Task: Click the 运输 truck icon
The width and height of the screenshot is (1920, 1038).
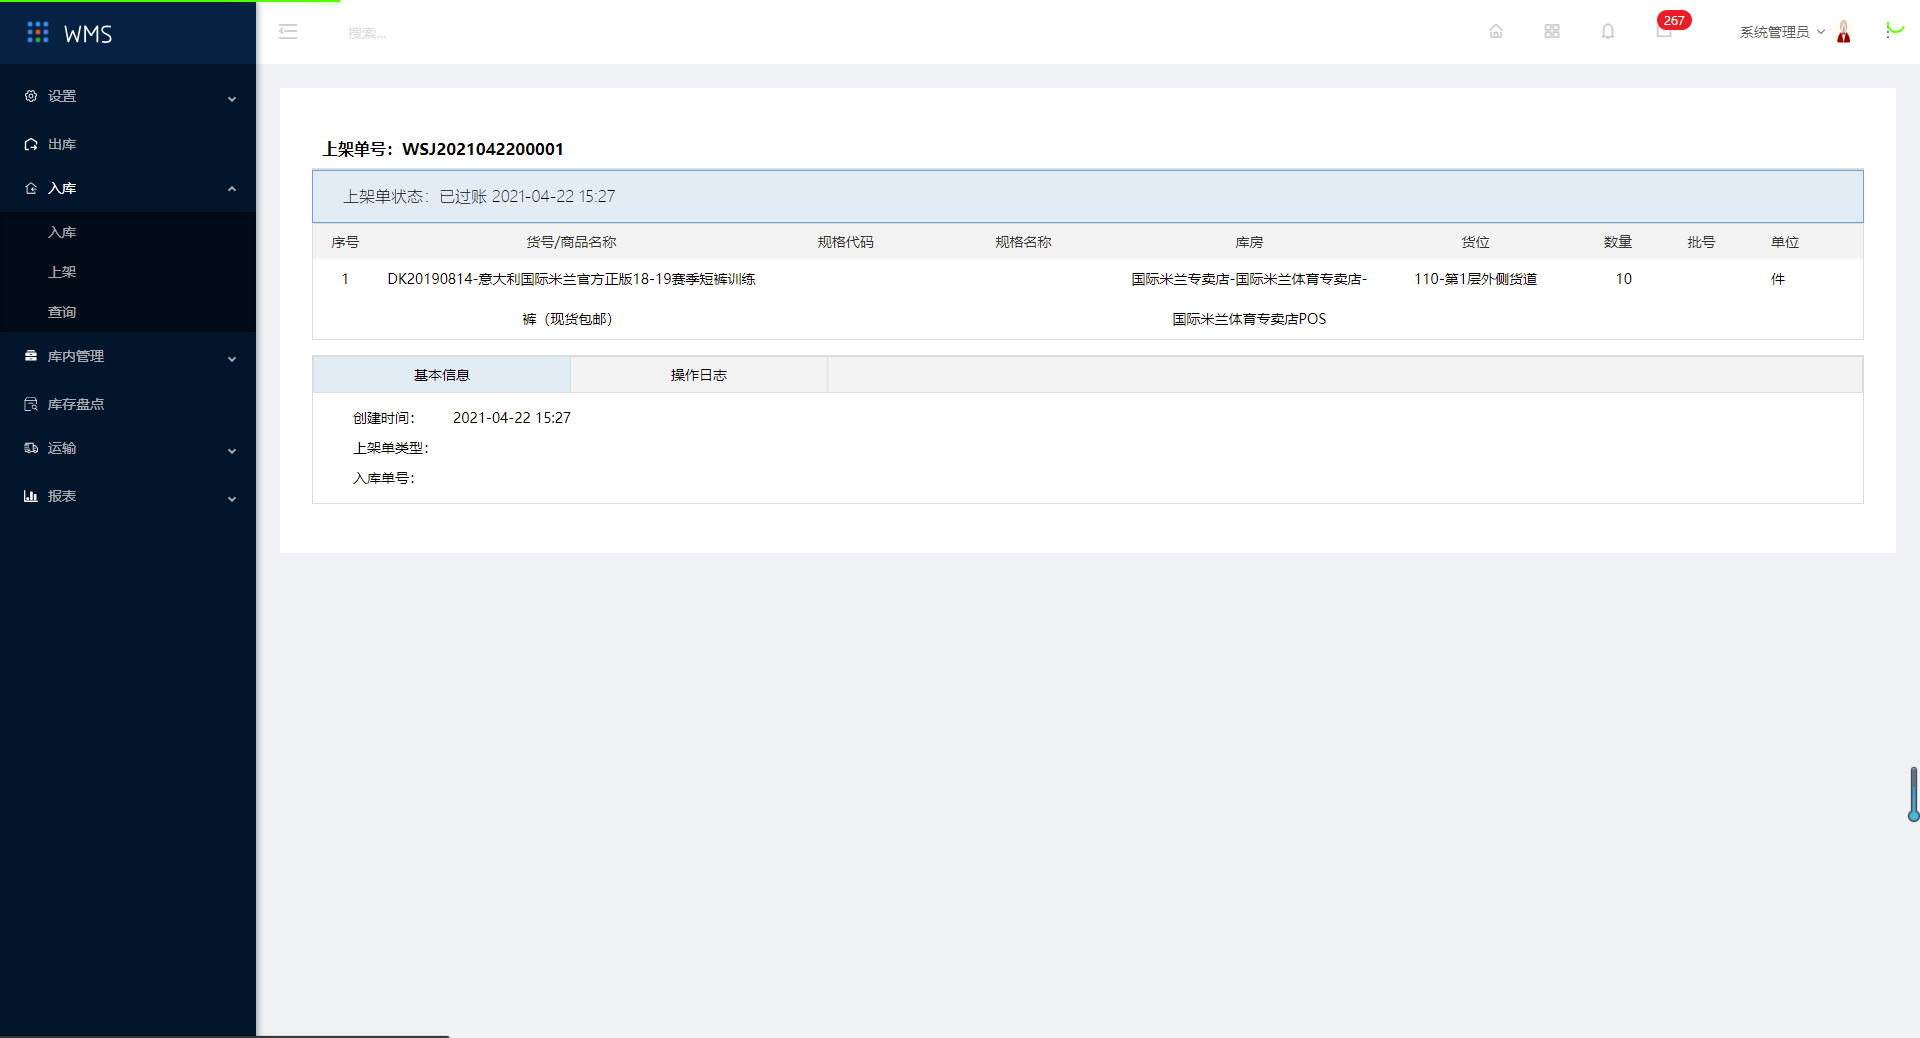Action: (x=31, y=448)
